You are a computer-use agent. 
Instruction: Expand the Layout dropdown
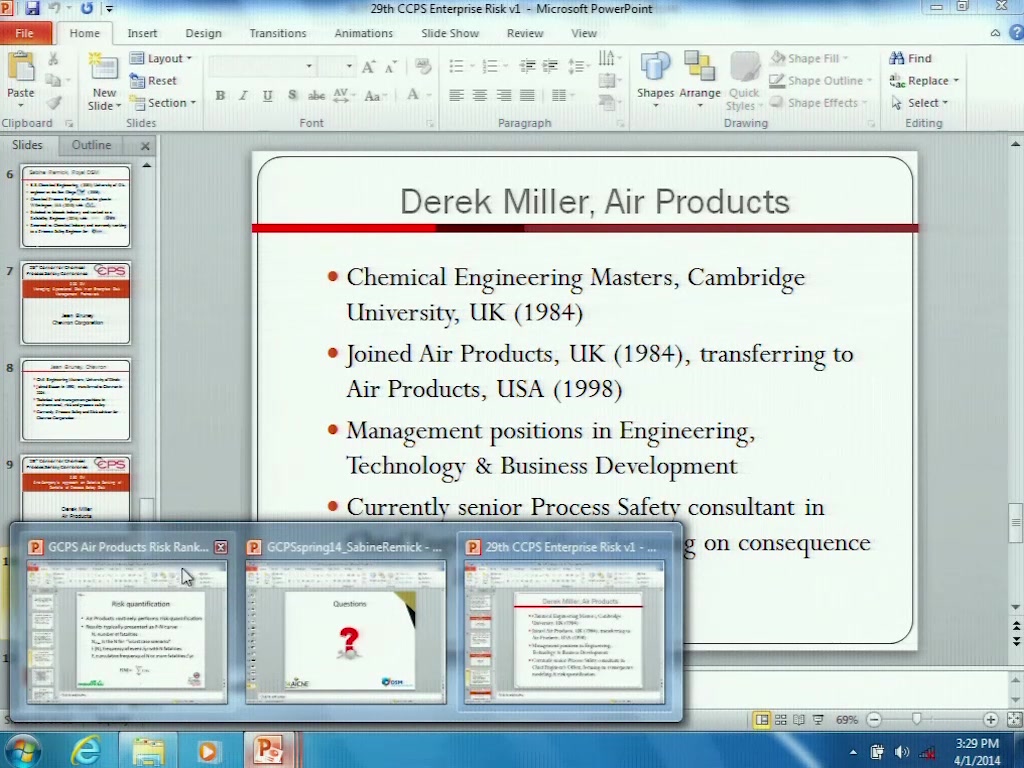[x=162, y=59]
